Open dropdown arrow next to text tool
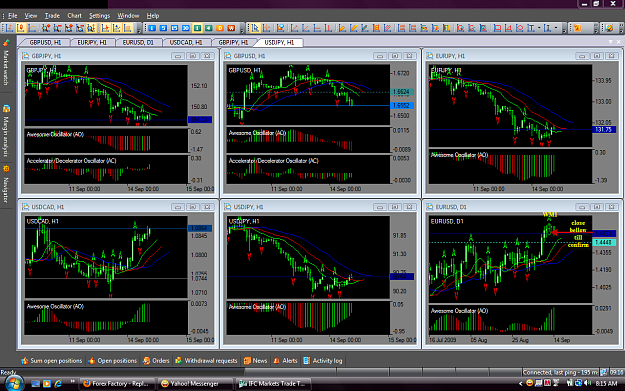 [x=539, y=28]
